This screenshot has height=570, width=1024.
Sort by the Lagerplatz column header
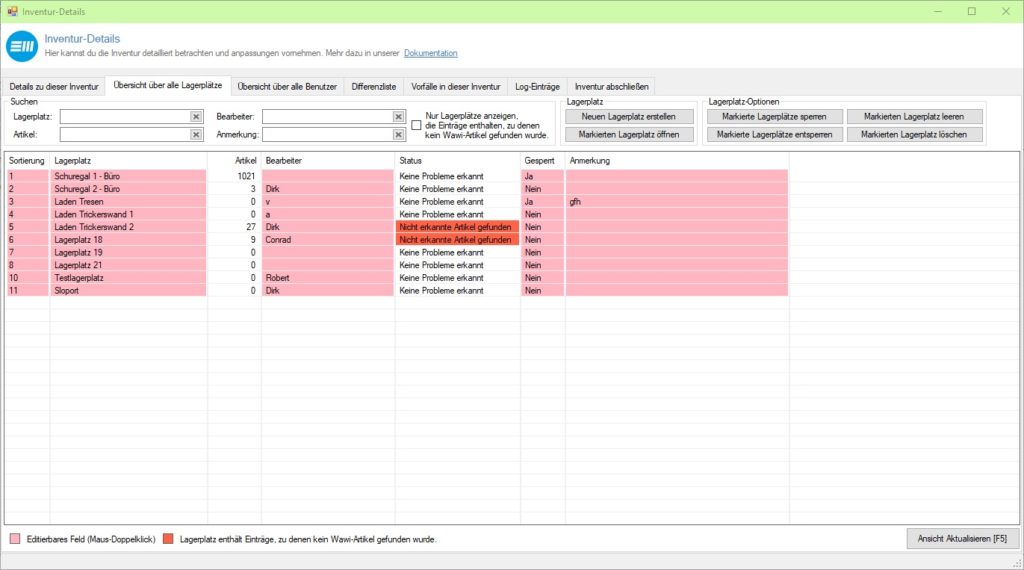coord(128,160)
